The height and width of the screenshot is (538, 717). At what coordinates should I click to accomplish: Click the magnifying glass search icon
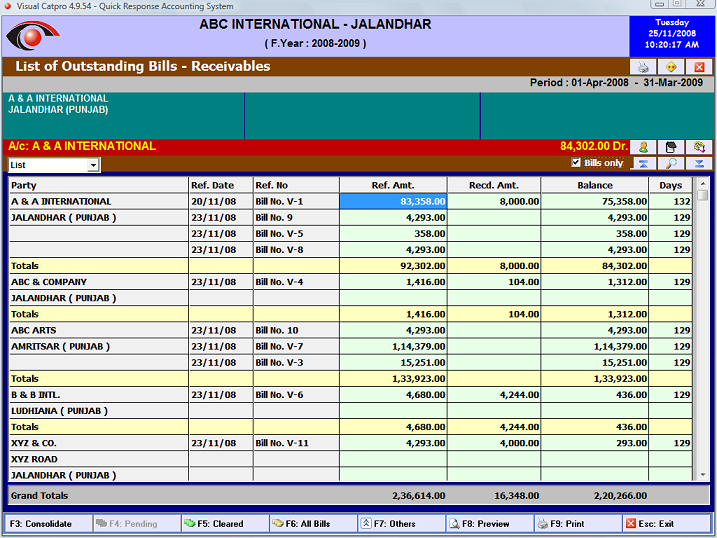click(x=671, y=164)
